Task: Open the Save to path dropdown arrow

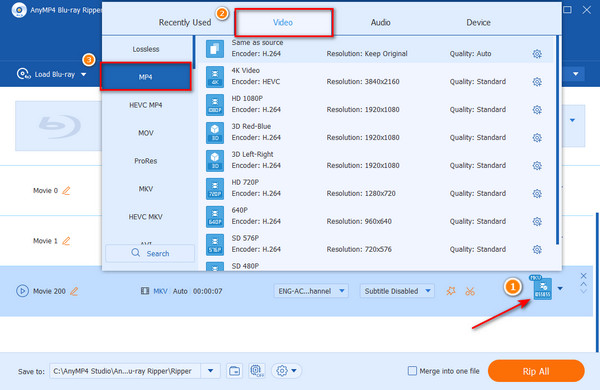Action: coord(210,370)
